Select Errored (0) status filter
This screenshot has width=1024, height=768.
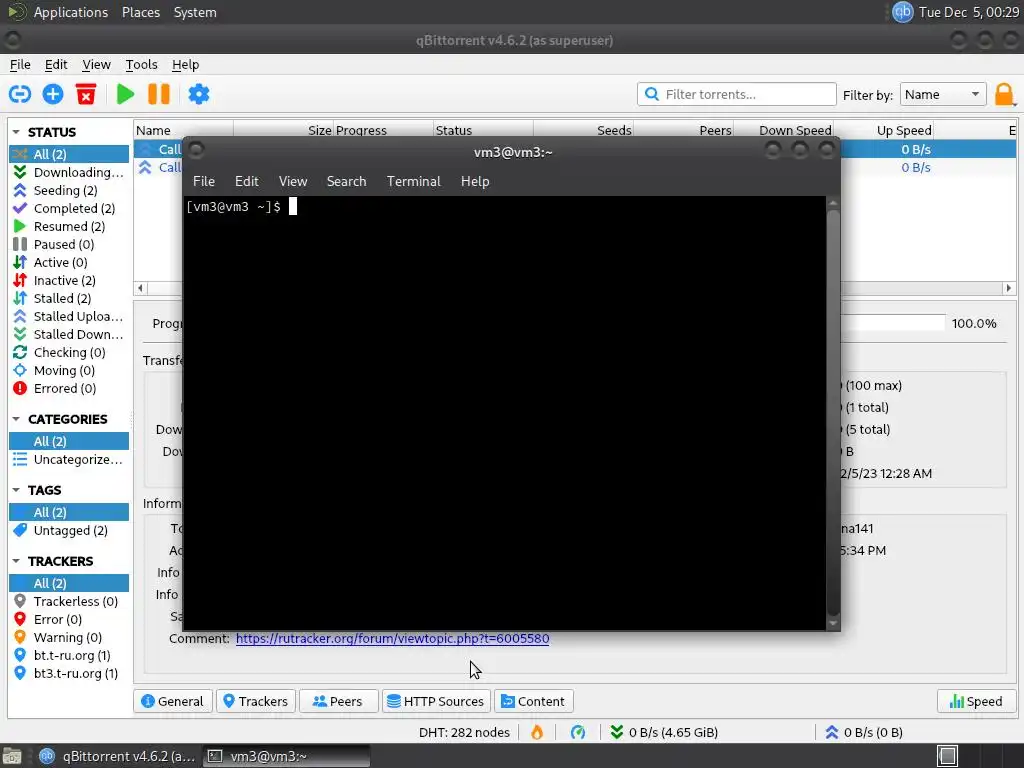pyautogui.click(x=69, y=389)
